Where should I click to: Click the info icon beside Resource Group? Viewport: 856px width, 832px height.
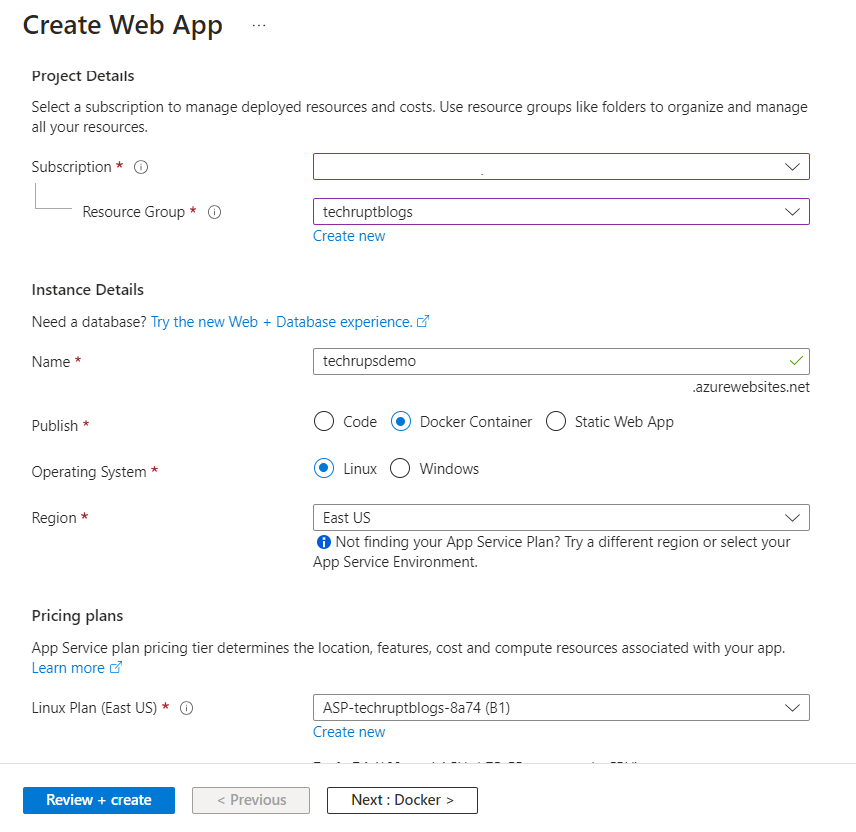pos(214,212)
